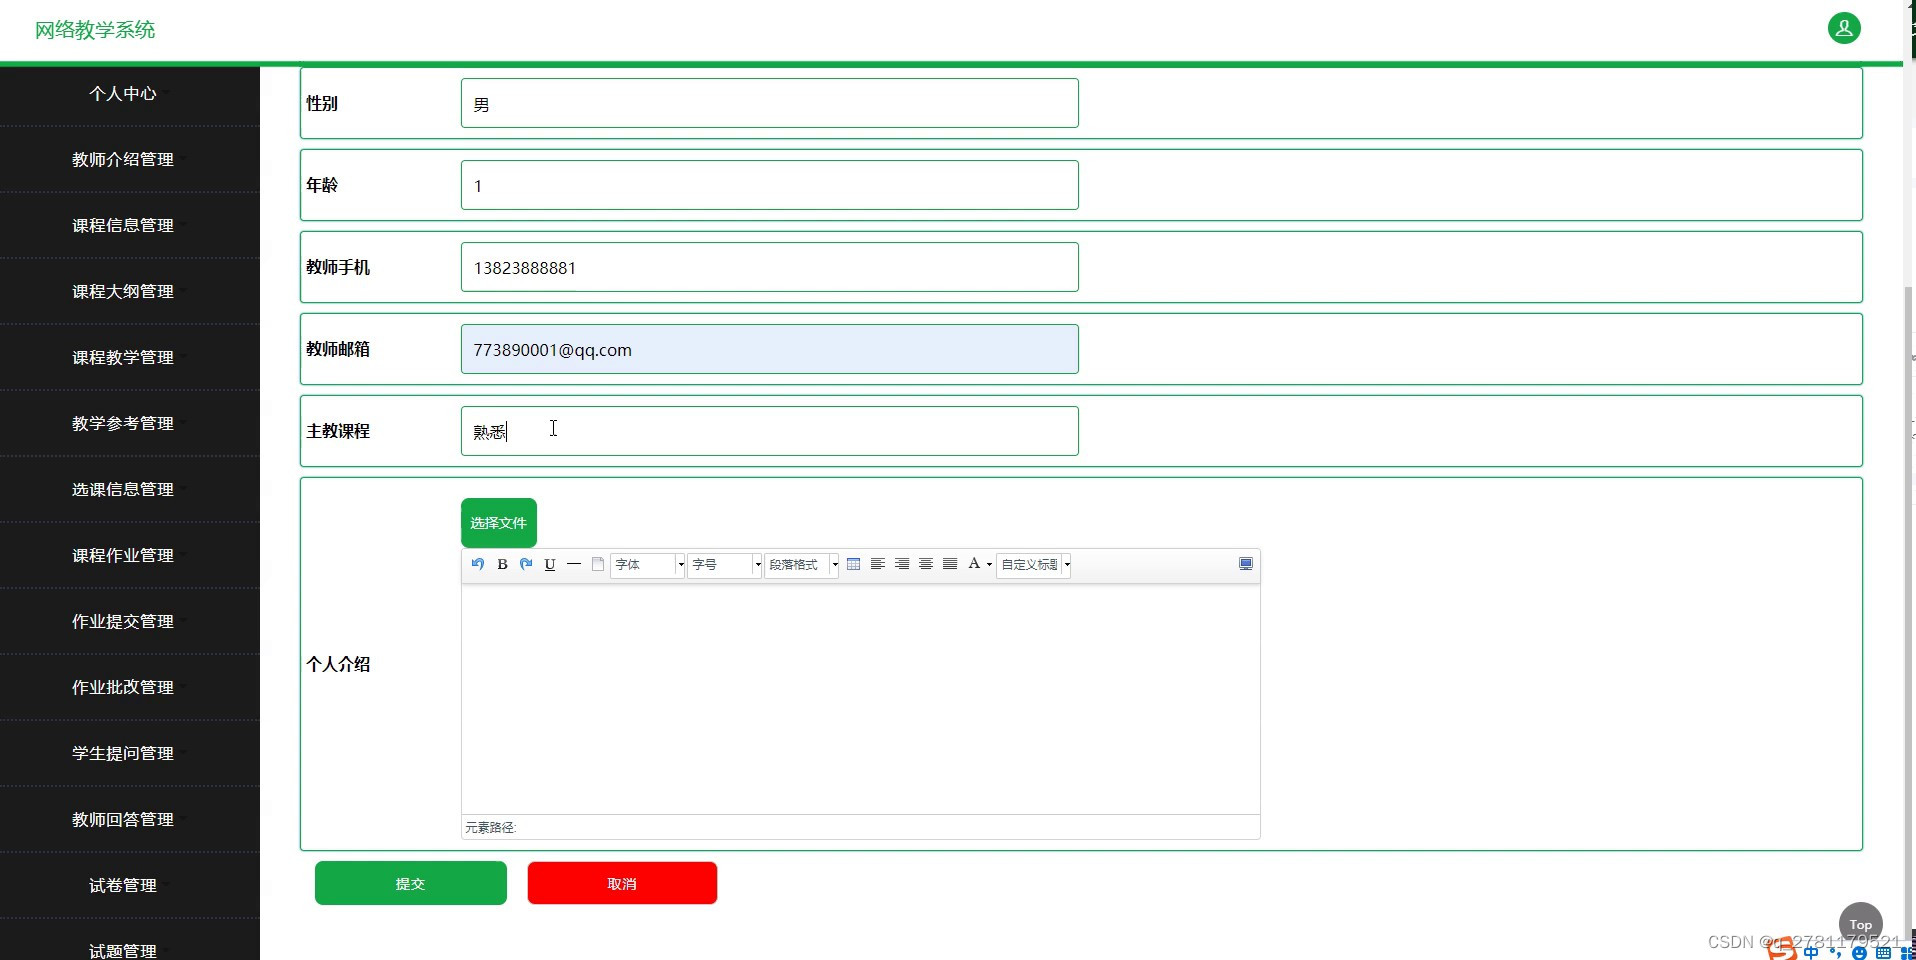Click the 网络教学系统 site title

[x=95, y=30]
